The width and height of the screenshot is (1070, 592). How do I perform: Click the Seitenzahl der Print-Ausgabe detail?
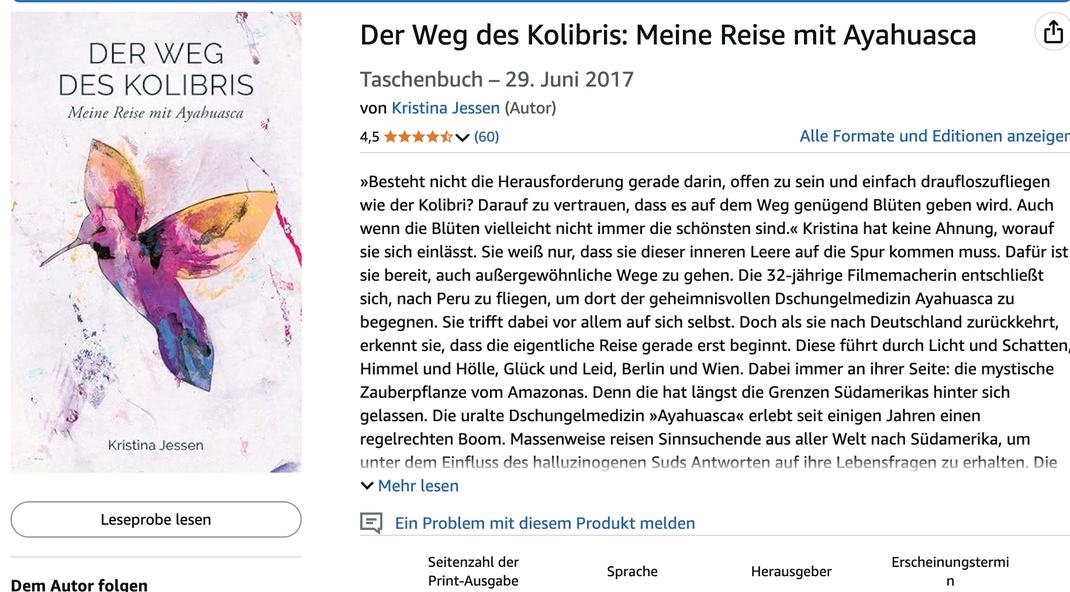click(x=473, y=572)
